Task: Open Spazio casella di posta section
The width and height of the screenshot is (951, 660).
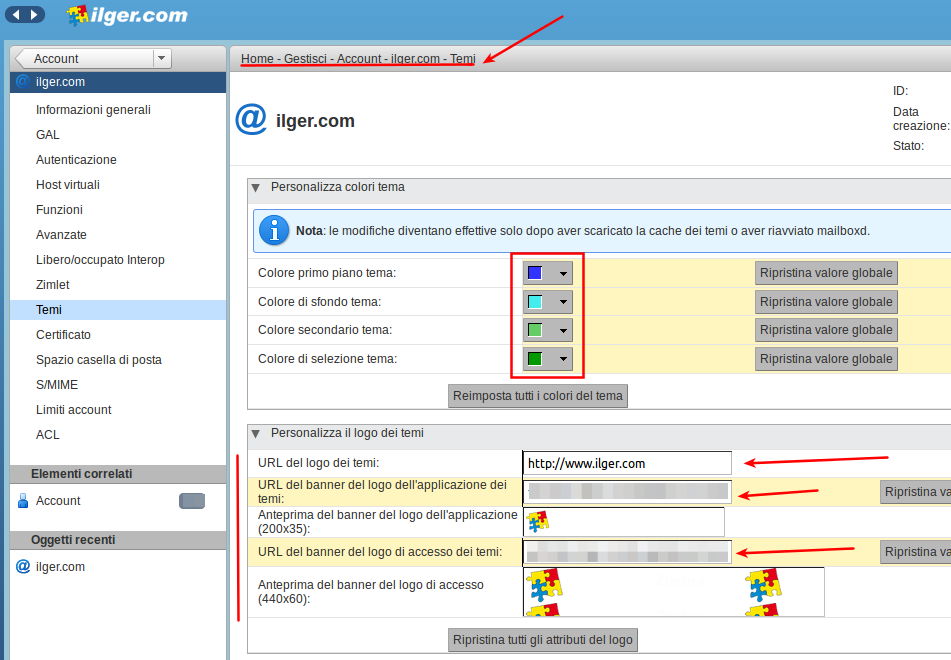Action: (x=98, y=360)
